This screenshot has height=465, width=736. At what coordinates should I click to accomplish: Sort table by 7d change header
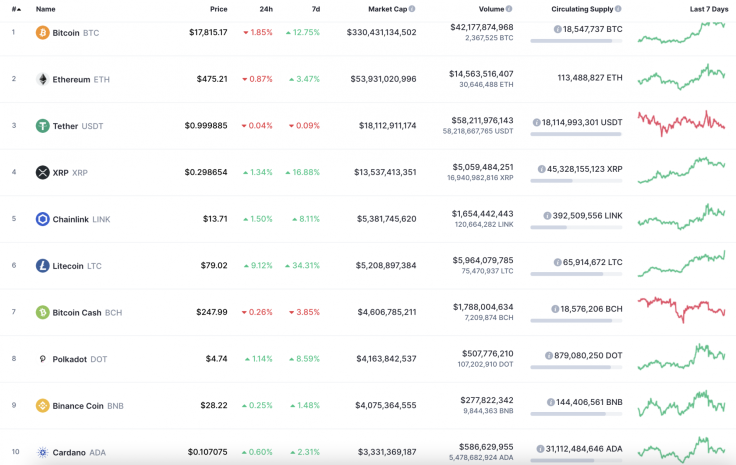pos(316,9)
